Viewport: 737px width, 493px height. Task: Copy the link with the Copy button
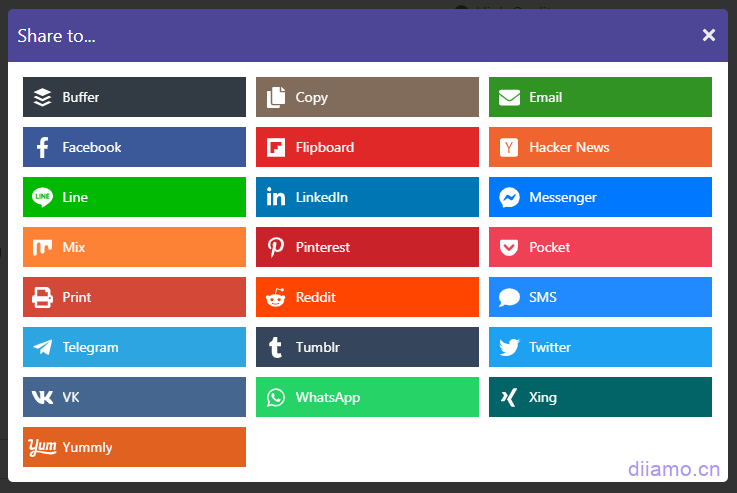coord(366,97)
